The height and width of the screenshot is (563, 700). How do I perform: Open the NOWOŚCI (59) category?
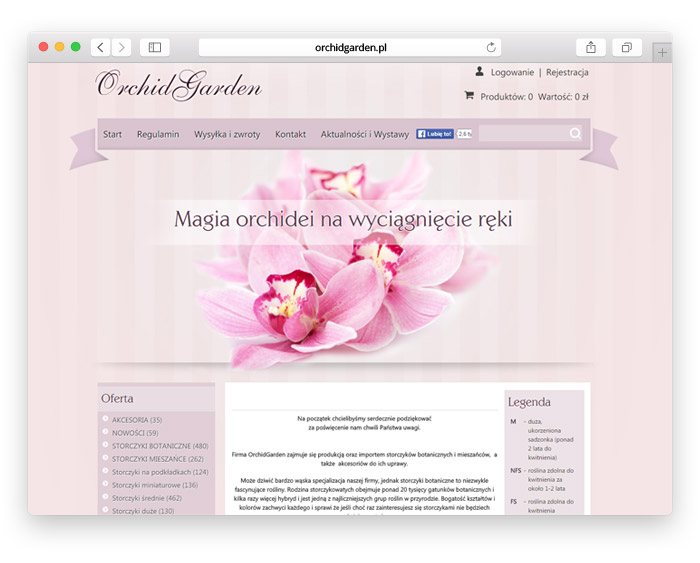tap(135, 433)
